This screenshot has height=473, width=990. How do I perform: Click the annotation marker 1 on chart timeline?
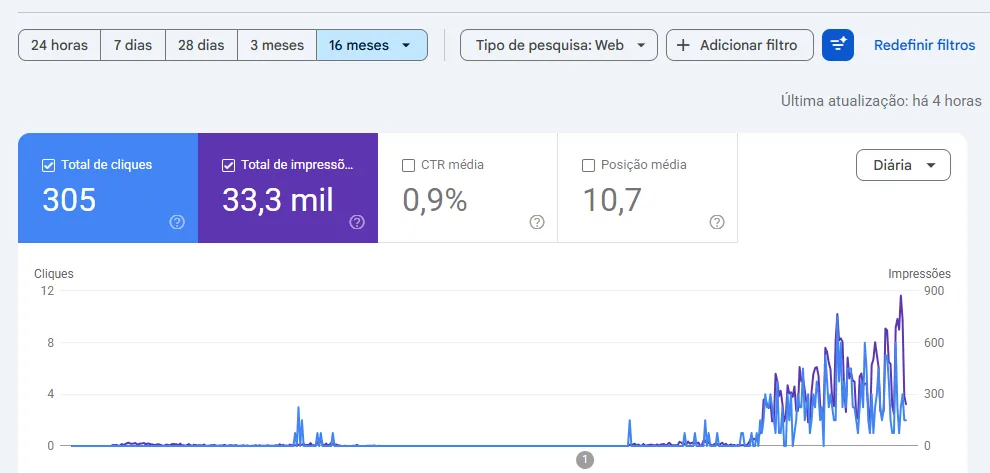pyautogui.click(x=585, y=460)
